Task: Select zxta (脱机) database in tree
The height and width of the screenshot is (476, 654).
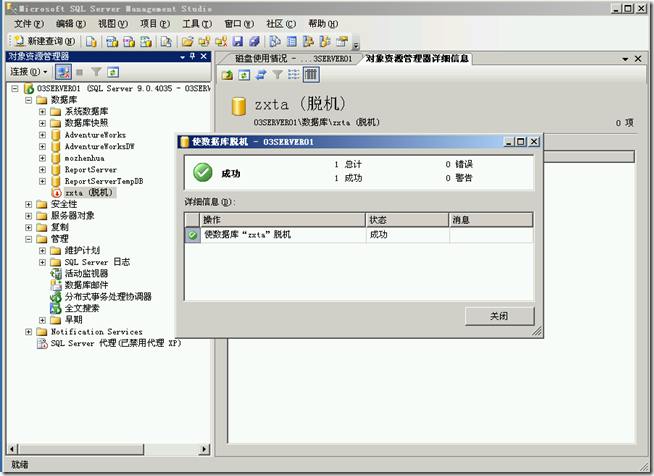Action: [88, 193]
